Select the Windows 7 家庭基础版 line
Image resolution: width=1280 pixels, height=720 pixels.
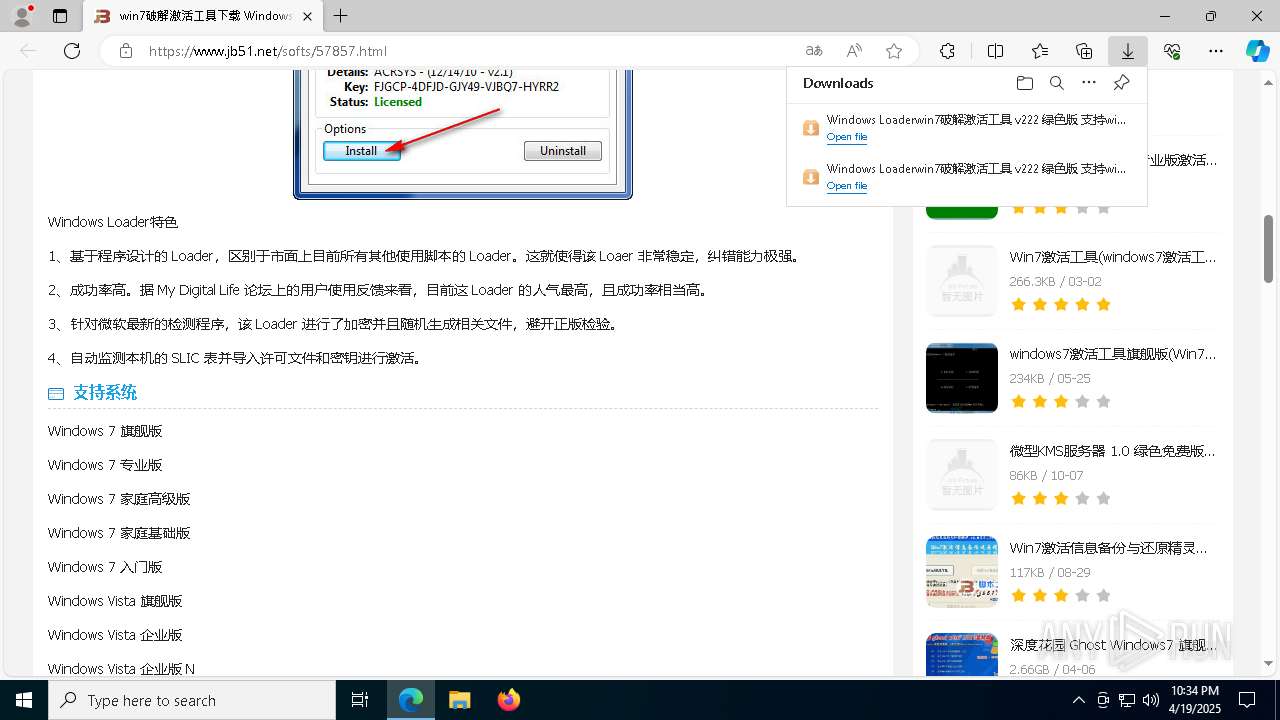[119, 533]
